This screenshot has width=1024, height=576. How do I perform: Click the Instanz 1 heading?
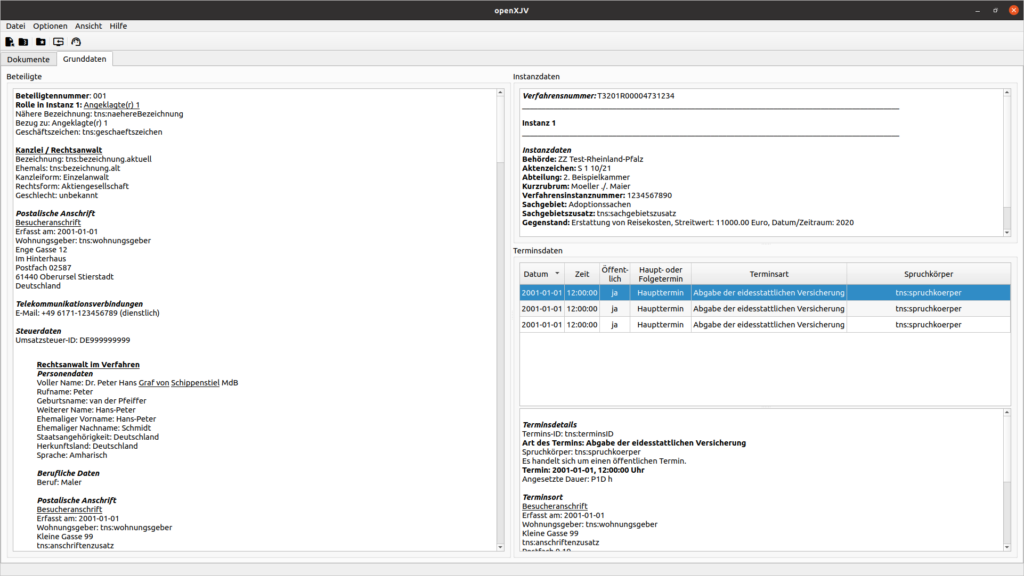tap(539, 123)
